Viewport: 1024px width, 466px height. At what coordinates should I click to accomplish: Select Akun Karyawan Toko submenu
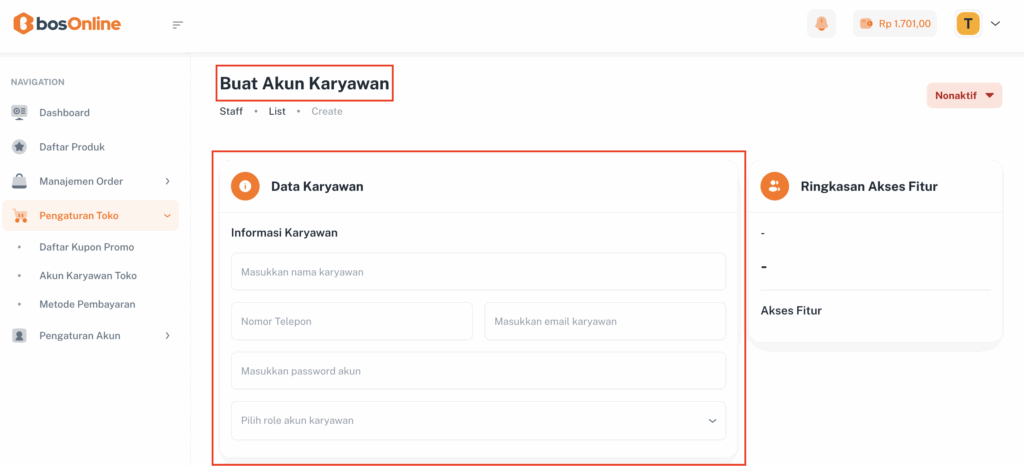click(x=88, y=275)
